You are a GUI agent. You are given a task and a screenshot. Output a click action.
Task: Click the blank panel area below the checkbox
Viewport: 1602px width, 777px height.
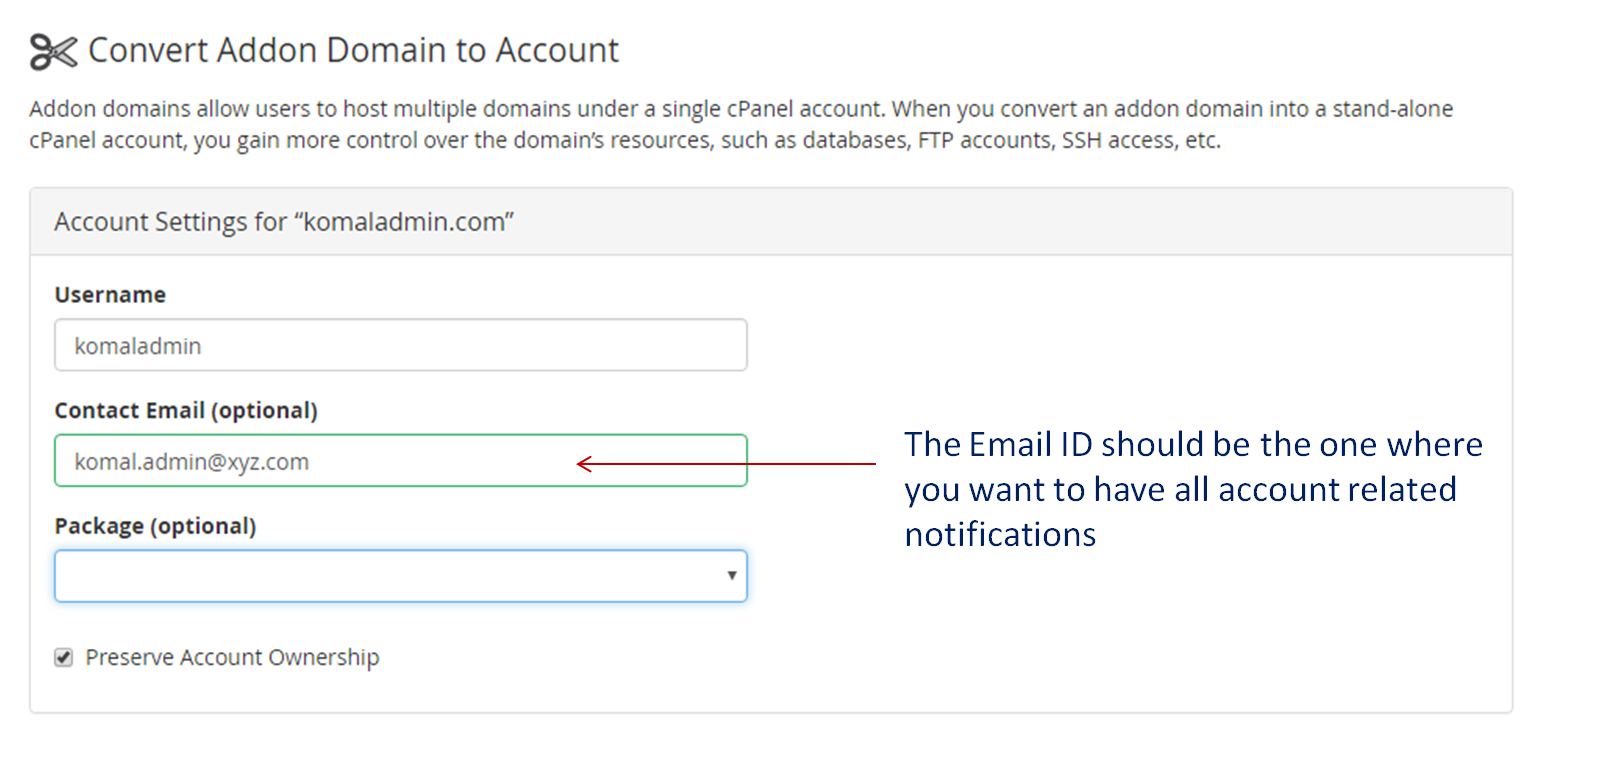(771, 692)
